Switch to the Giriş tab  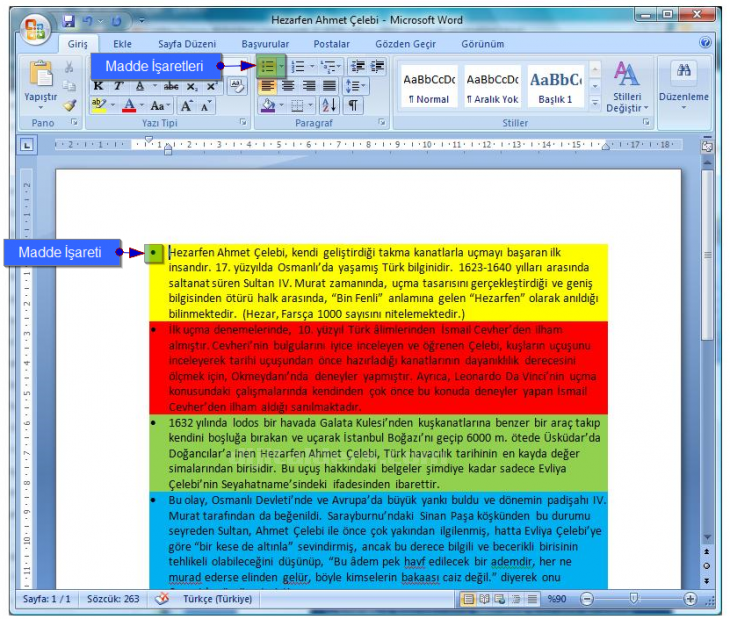[77, 44]
